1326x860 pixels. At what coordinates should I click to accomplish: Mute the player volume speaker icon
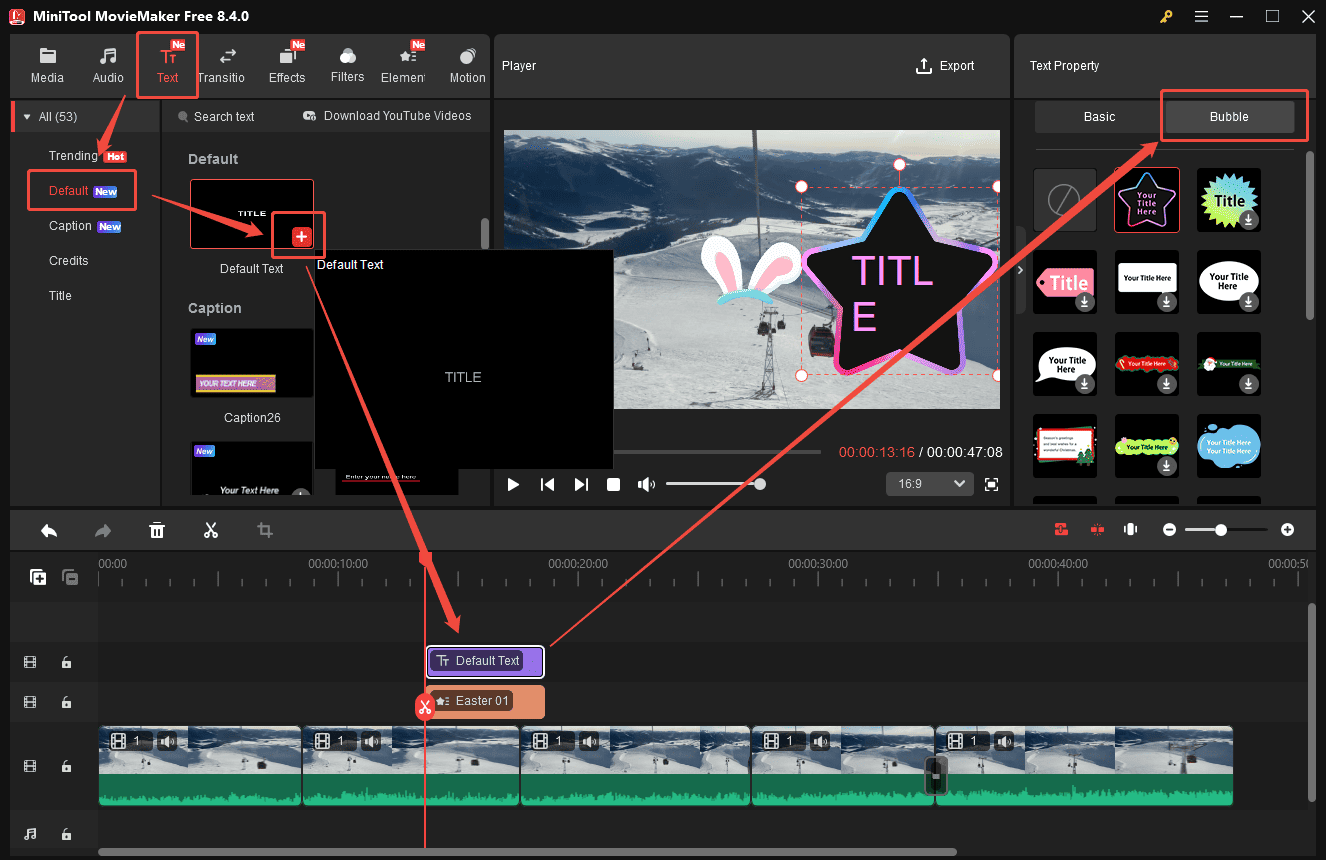646,484
